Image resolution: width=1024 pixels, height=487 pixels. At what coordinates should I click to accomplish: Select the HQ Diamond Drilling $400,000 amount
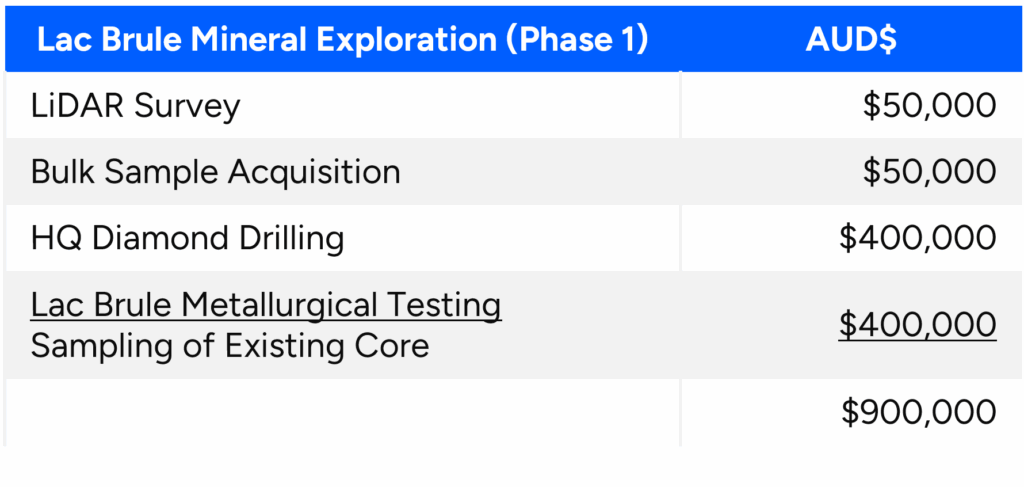pyautogui.click(x=918, y=238)
